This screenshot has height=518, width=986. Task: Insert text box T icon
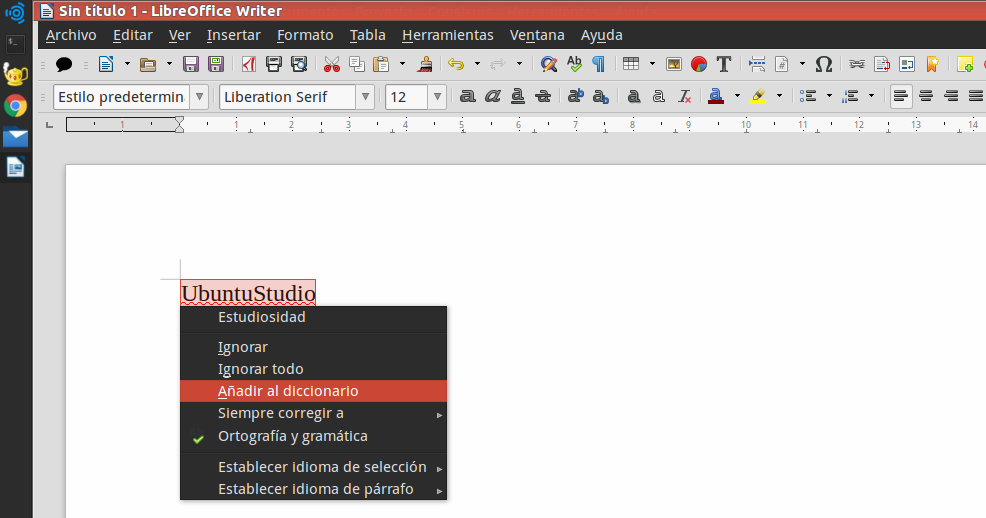pyautogui.click(x=724, y=64)
